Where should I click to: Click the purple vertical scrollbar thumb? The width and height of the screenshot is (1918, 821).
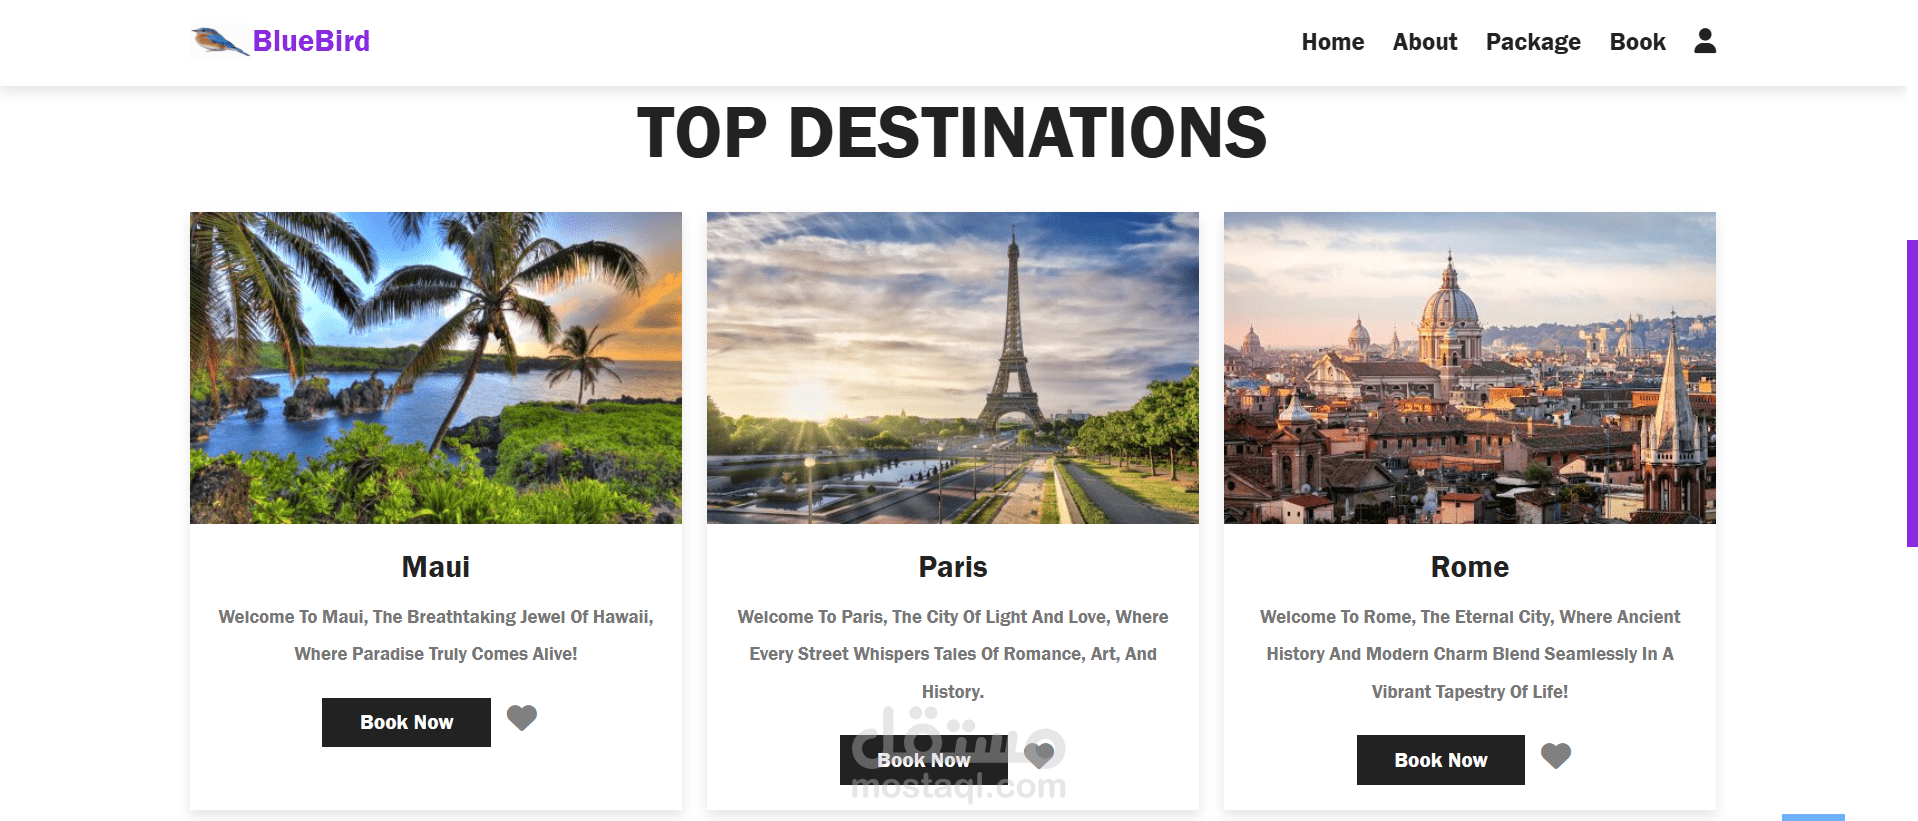[1912, 393]
